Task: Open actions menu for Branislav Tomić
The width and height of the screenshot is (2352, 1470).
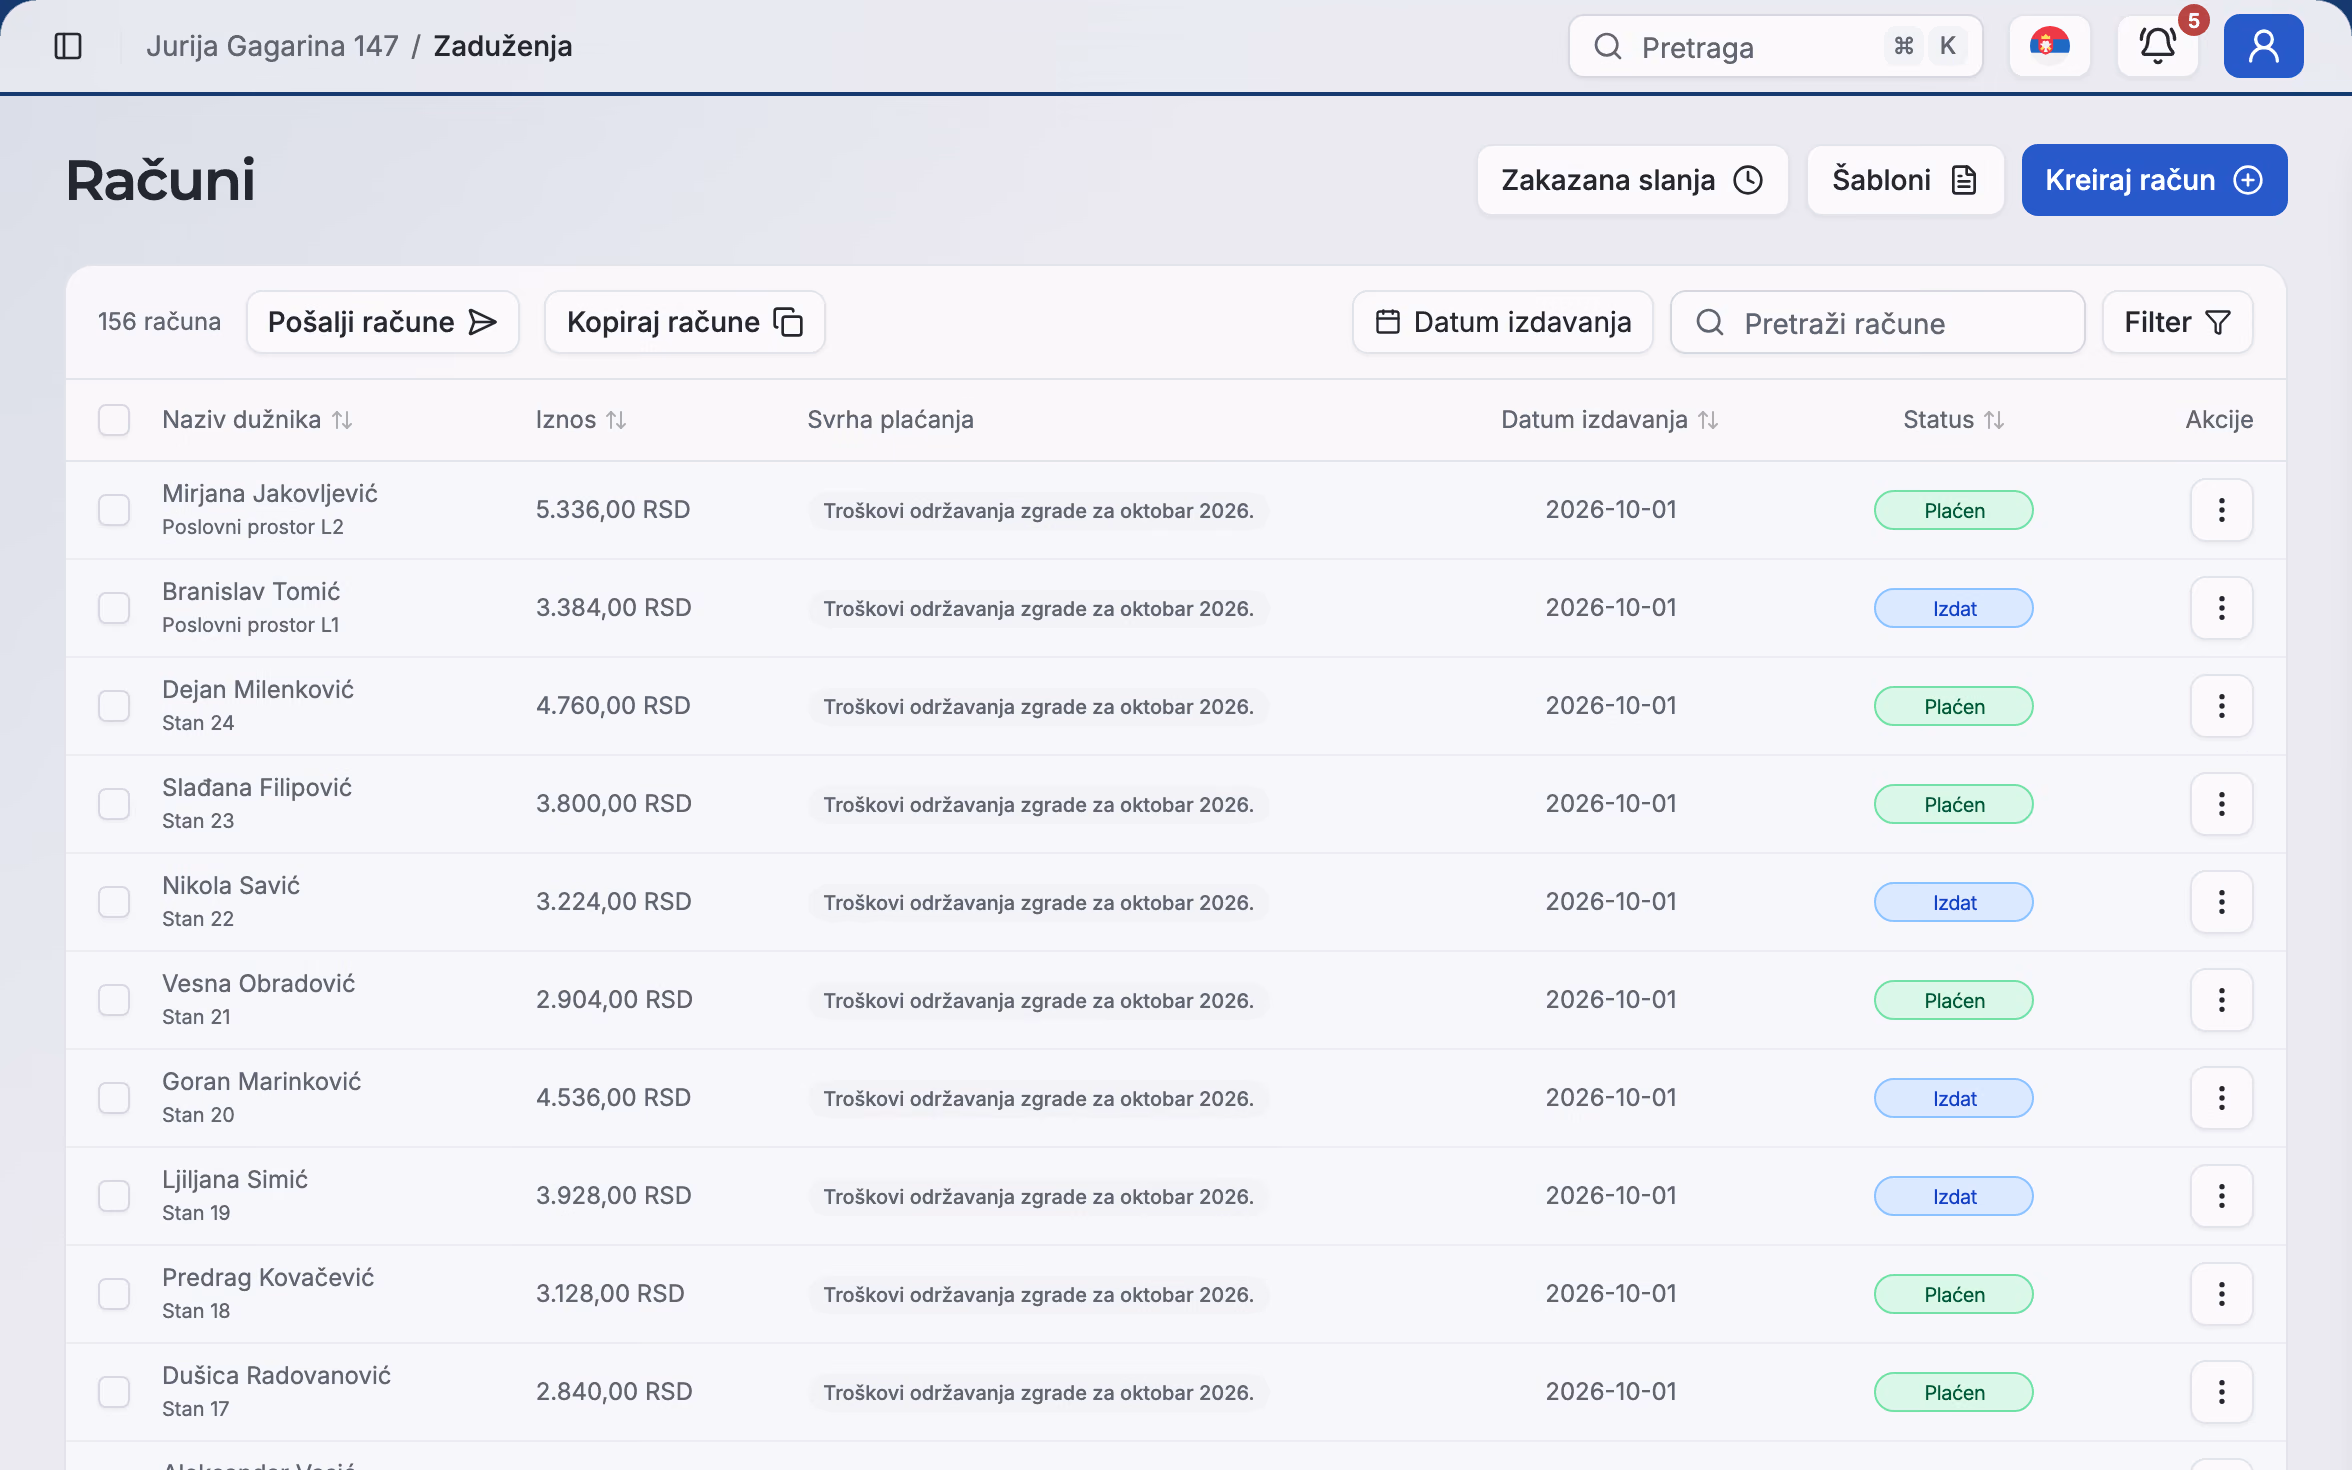Action: (2221, 608)
